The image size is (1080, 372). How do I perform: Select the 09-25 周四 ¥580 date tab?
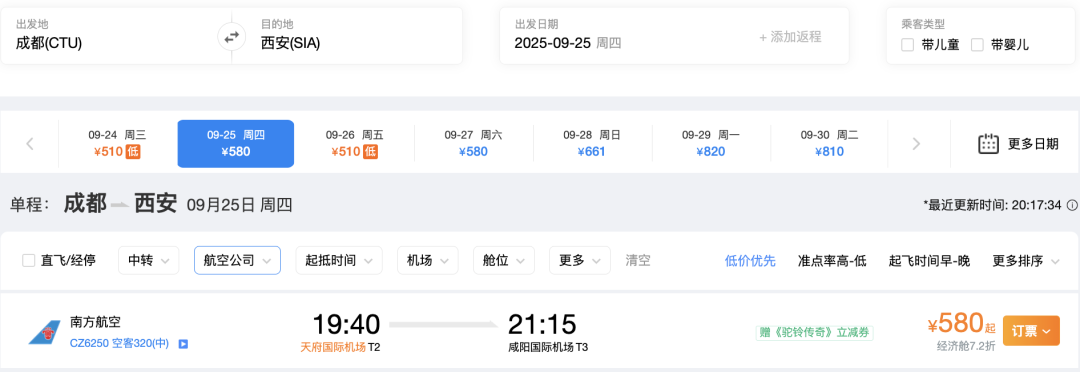coord(236,143)
